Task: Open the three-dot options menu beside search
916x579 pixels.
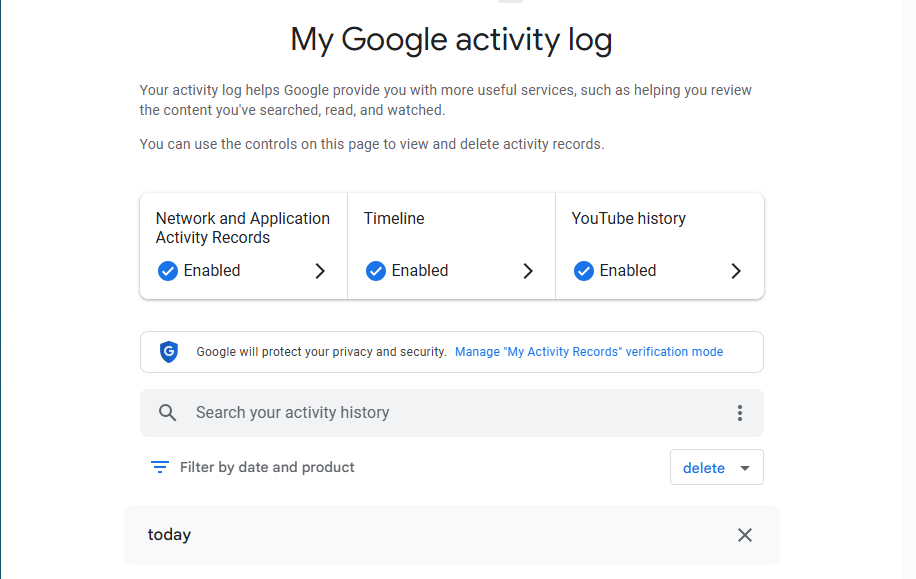Action: pyautogui.click(x=739, y=412)
